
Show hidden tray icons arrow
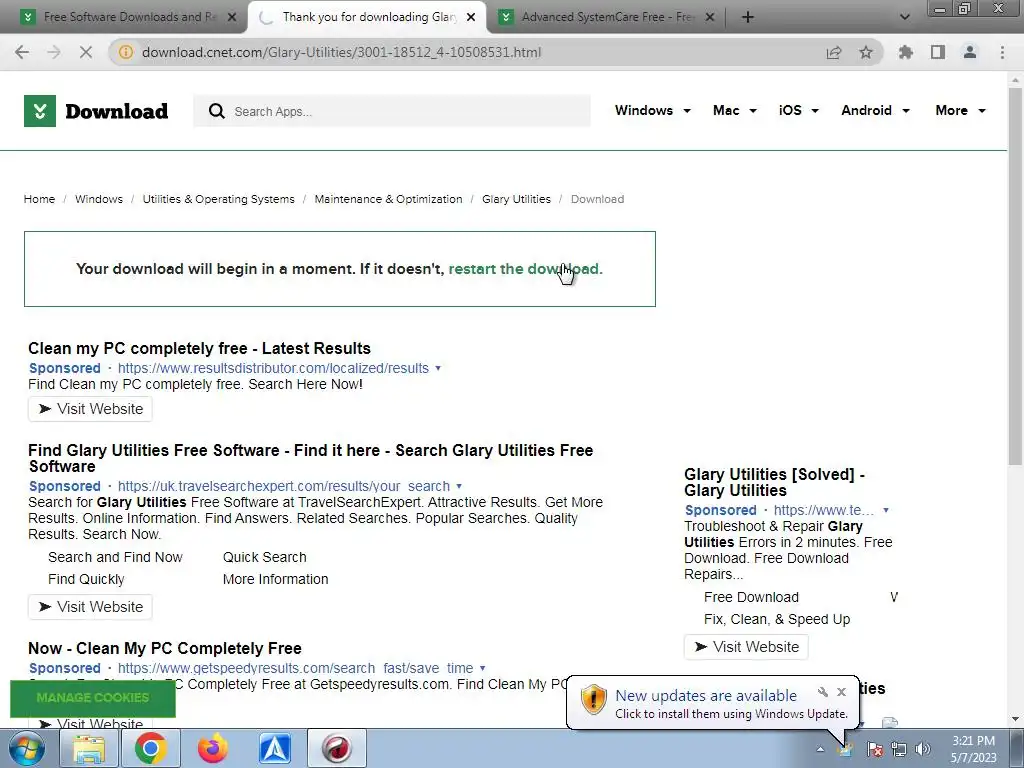coord(820,749)
